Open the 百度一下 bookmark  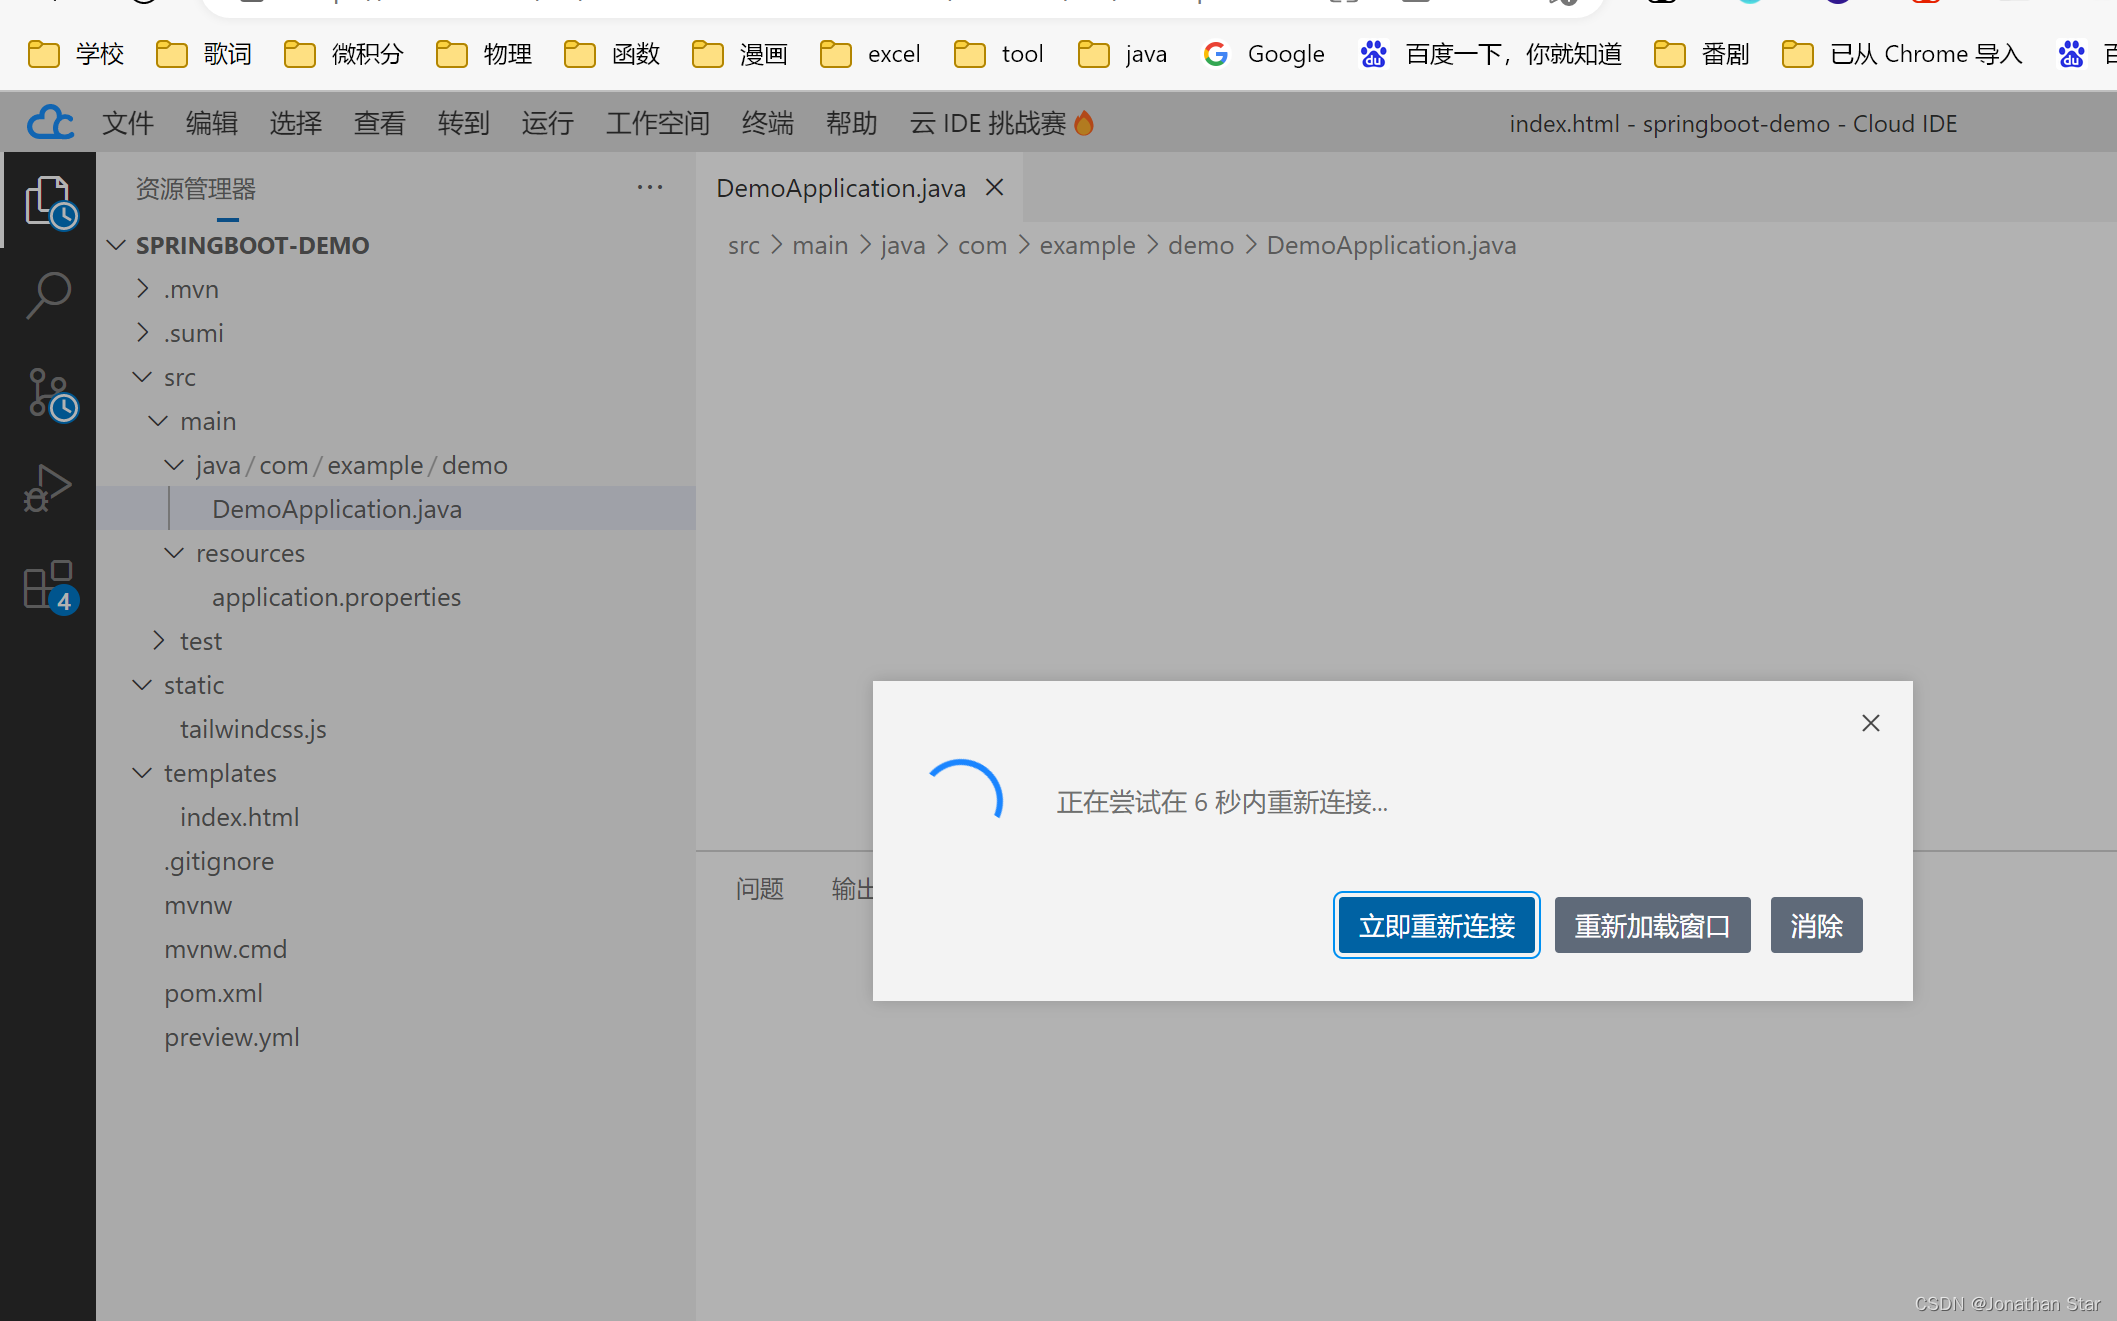(1512, 54)
